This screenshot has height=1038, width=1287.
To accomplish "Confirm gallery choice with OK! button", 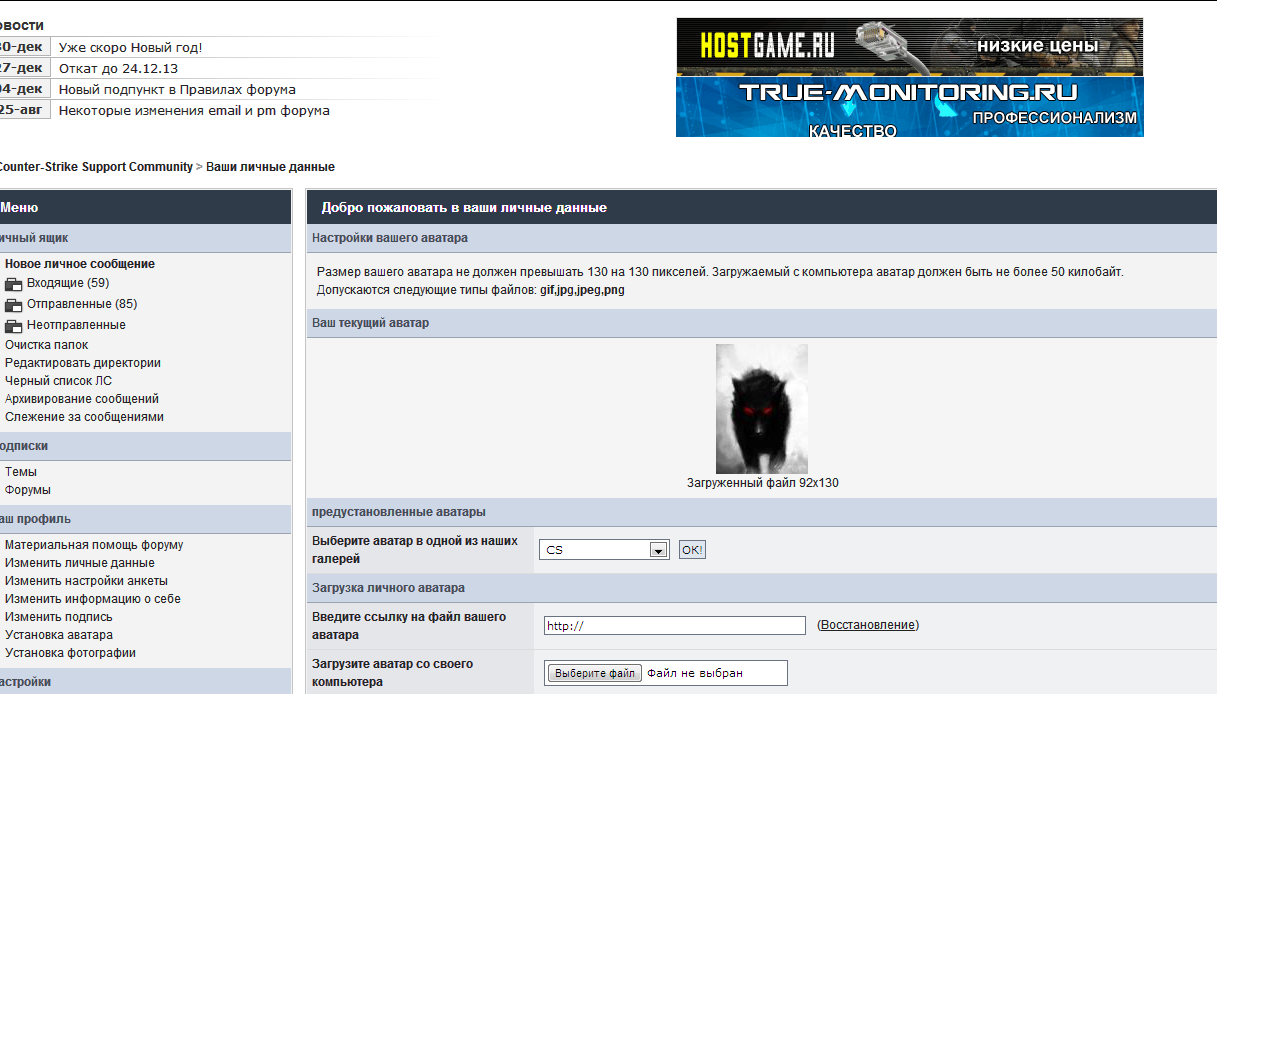I will point(692,550).
